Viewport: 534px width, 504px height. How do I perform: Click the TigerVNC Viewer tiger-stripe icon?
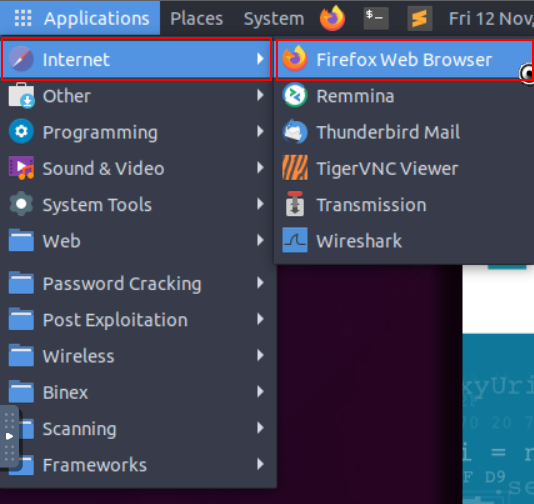tap(295, 168)
